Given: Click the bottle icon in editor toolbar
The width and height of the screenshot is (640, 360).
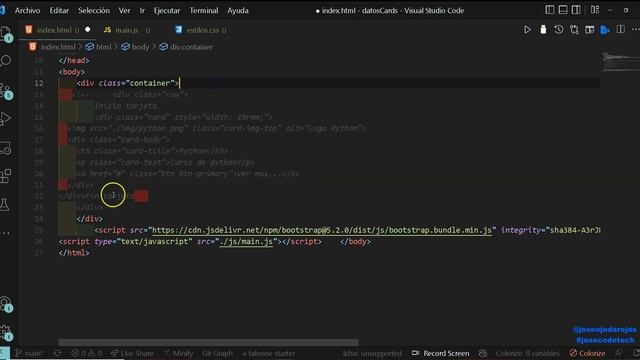Looking at the screenshot, I should click(x=543, y=29).
